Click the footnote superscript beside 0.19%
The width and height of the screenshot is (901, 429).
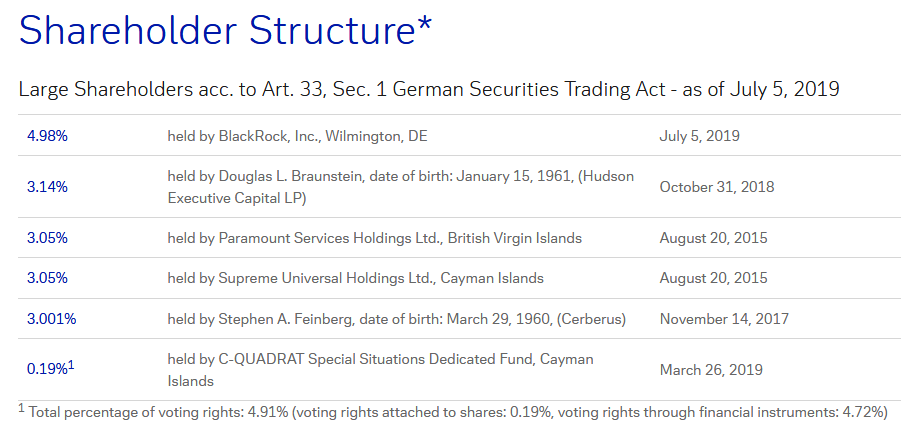[71, 365]
